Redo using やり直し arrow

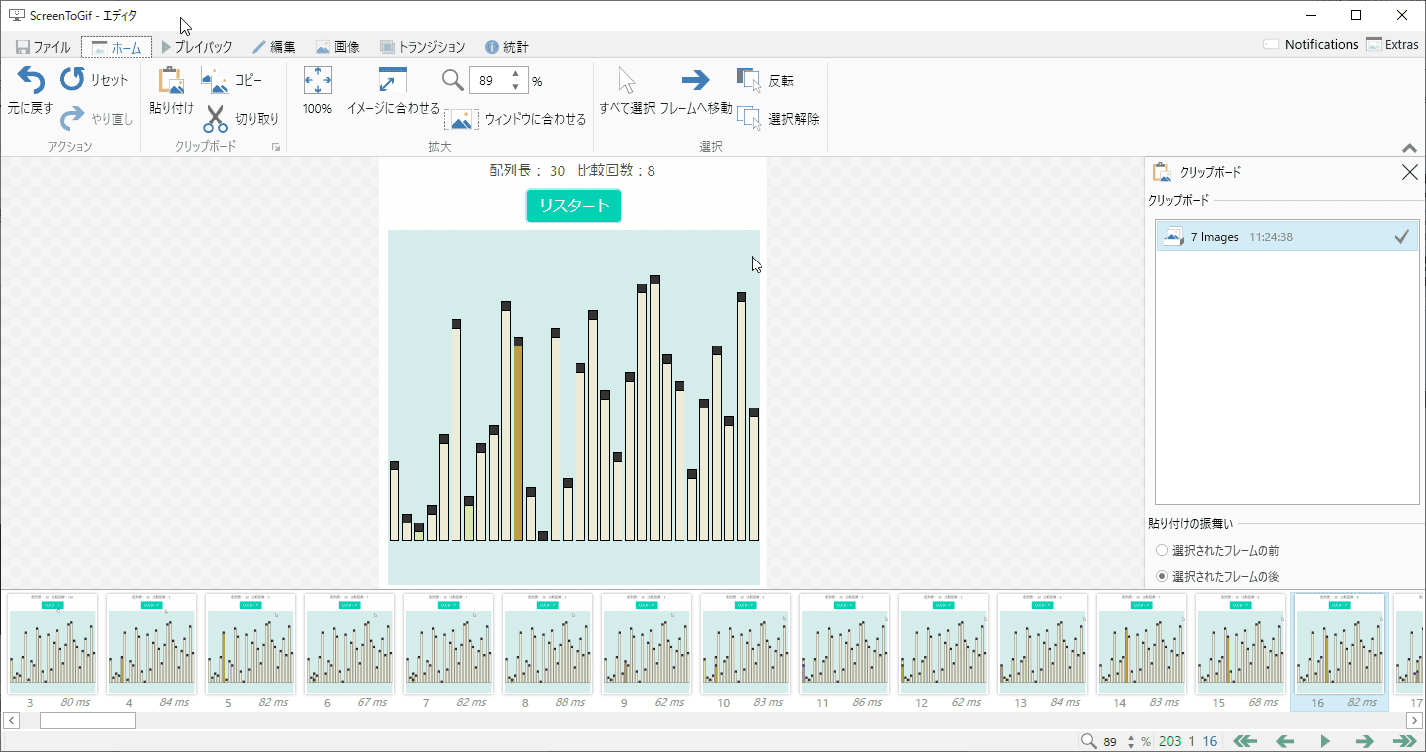pos(72,118)
